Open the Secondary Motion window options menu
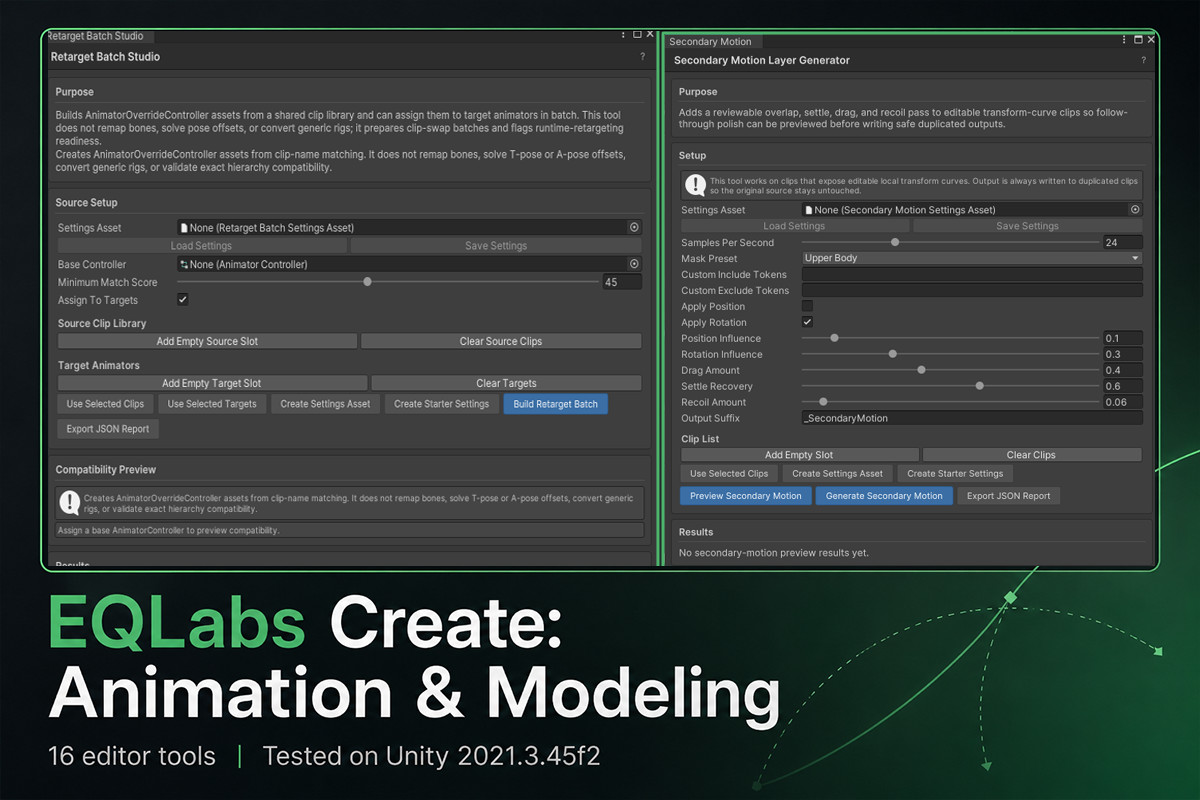The height and width of the screenshot is (800, 1200). pos(1126,40)
